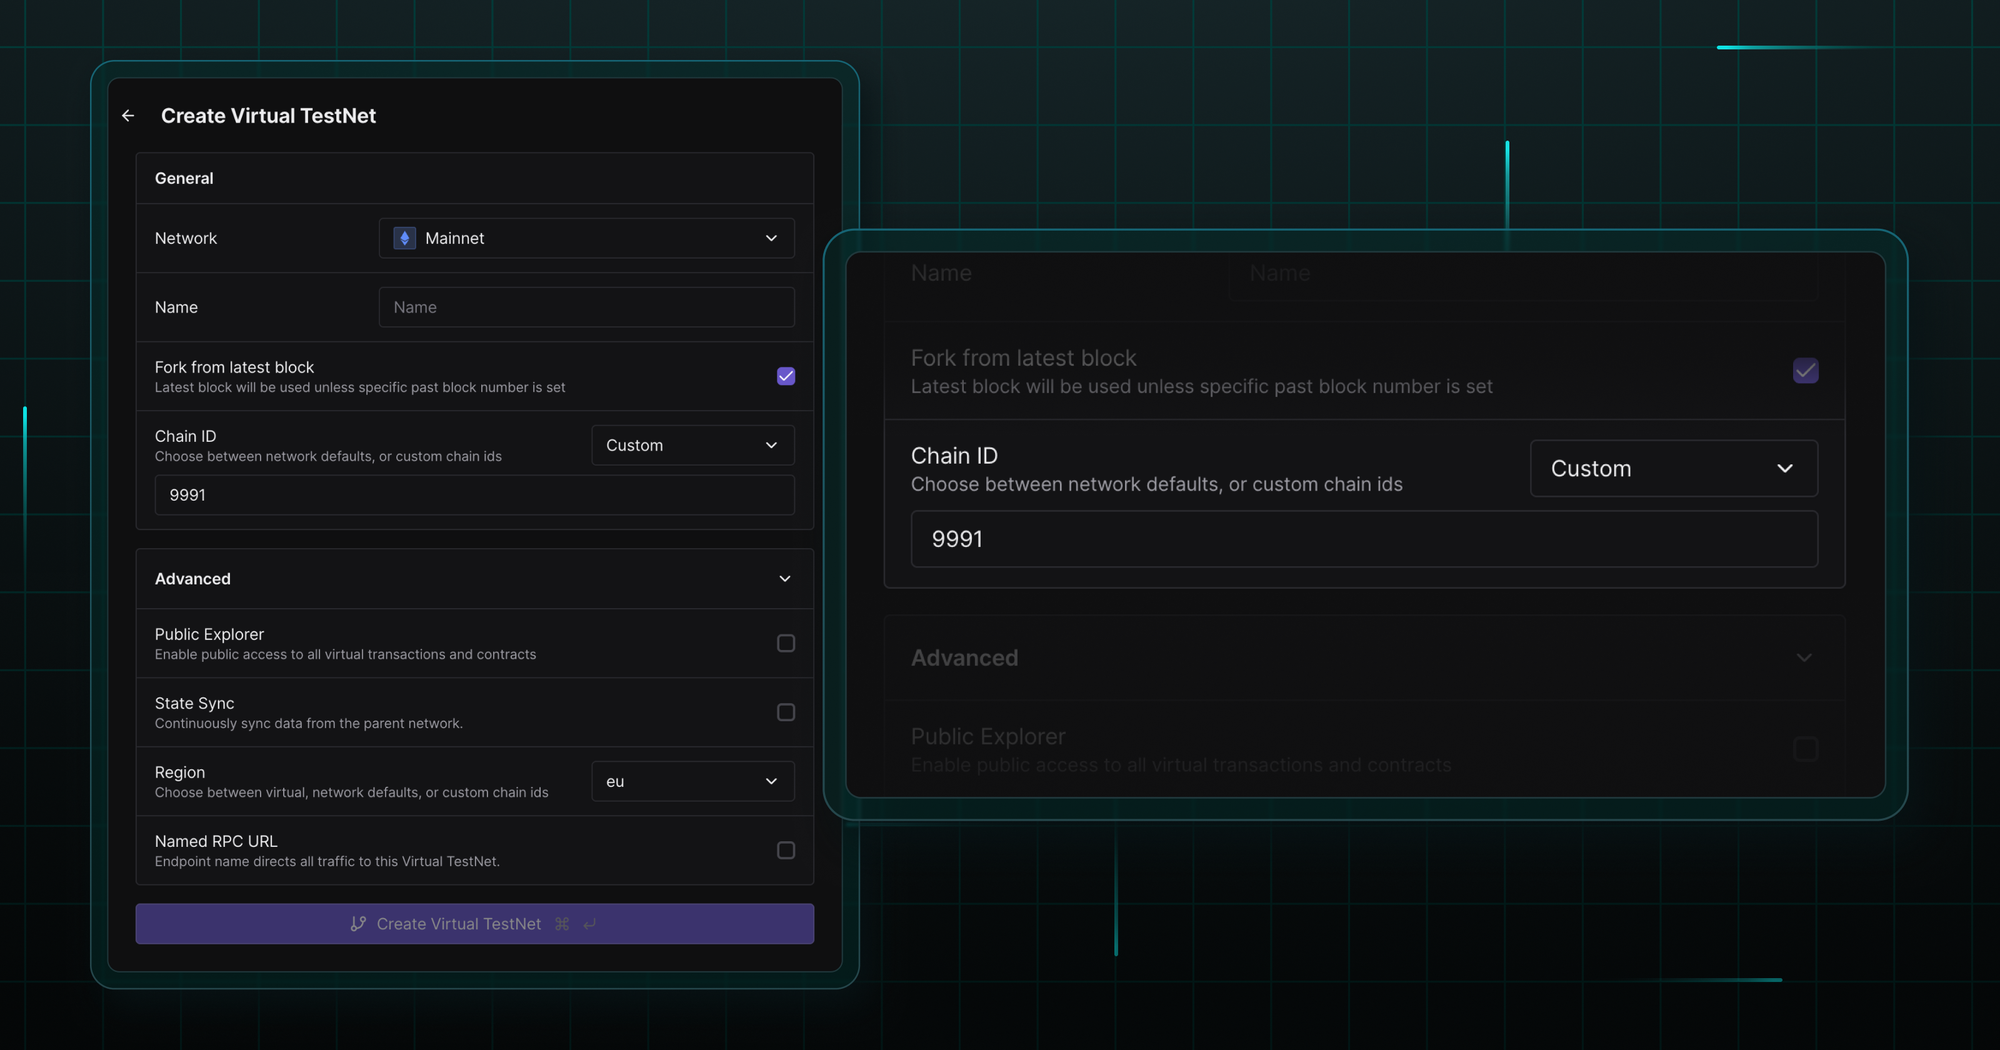Collapse the Advanced section
2000x1050 pixels.
click(x=786, y=578)
